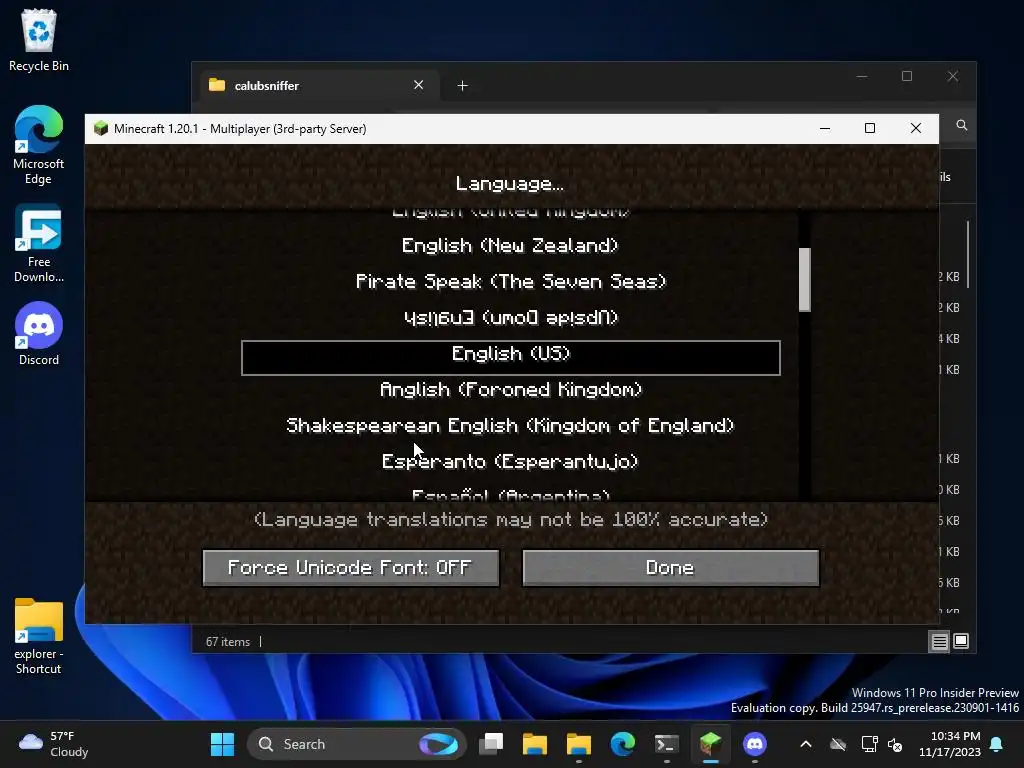Open Microsoft Edge desktop shortcut
This screenshot has width=1024, height=768.
pyautogui.click(x=39, y=145)
